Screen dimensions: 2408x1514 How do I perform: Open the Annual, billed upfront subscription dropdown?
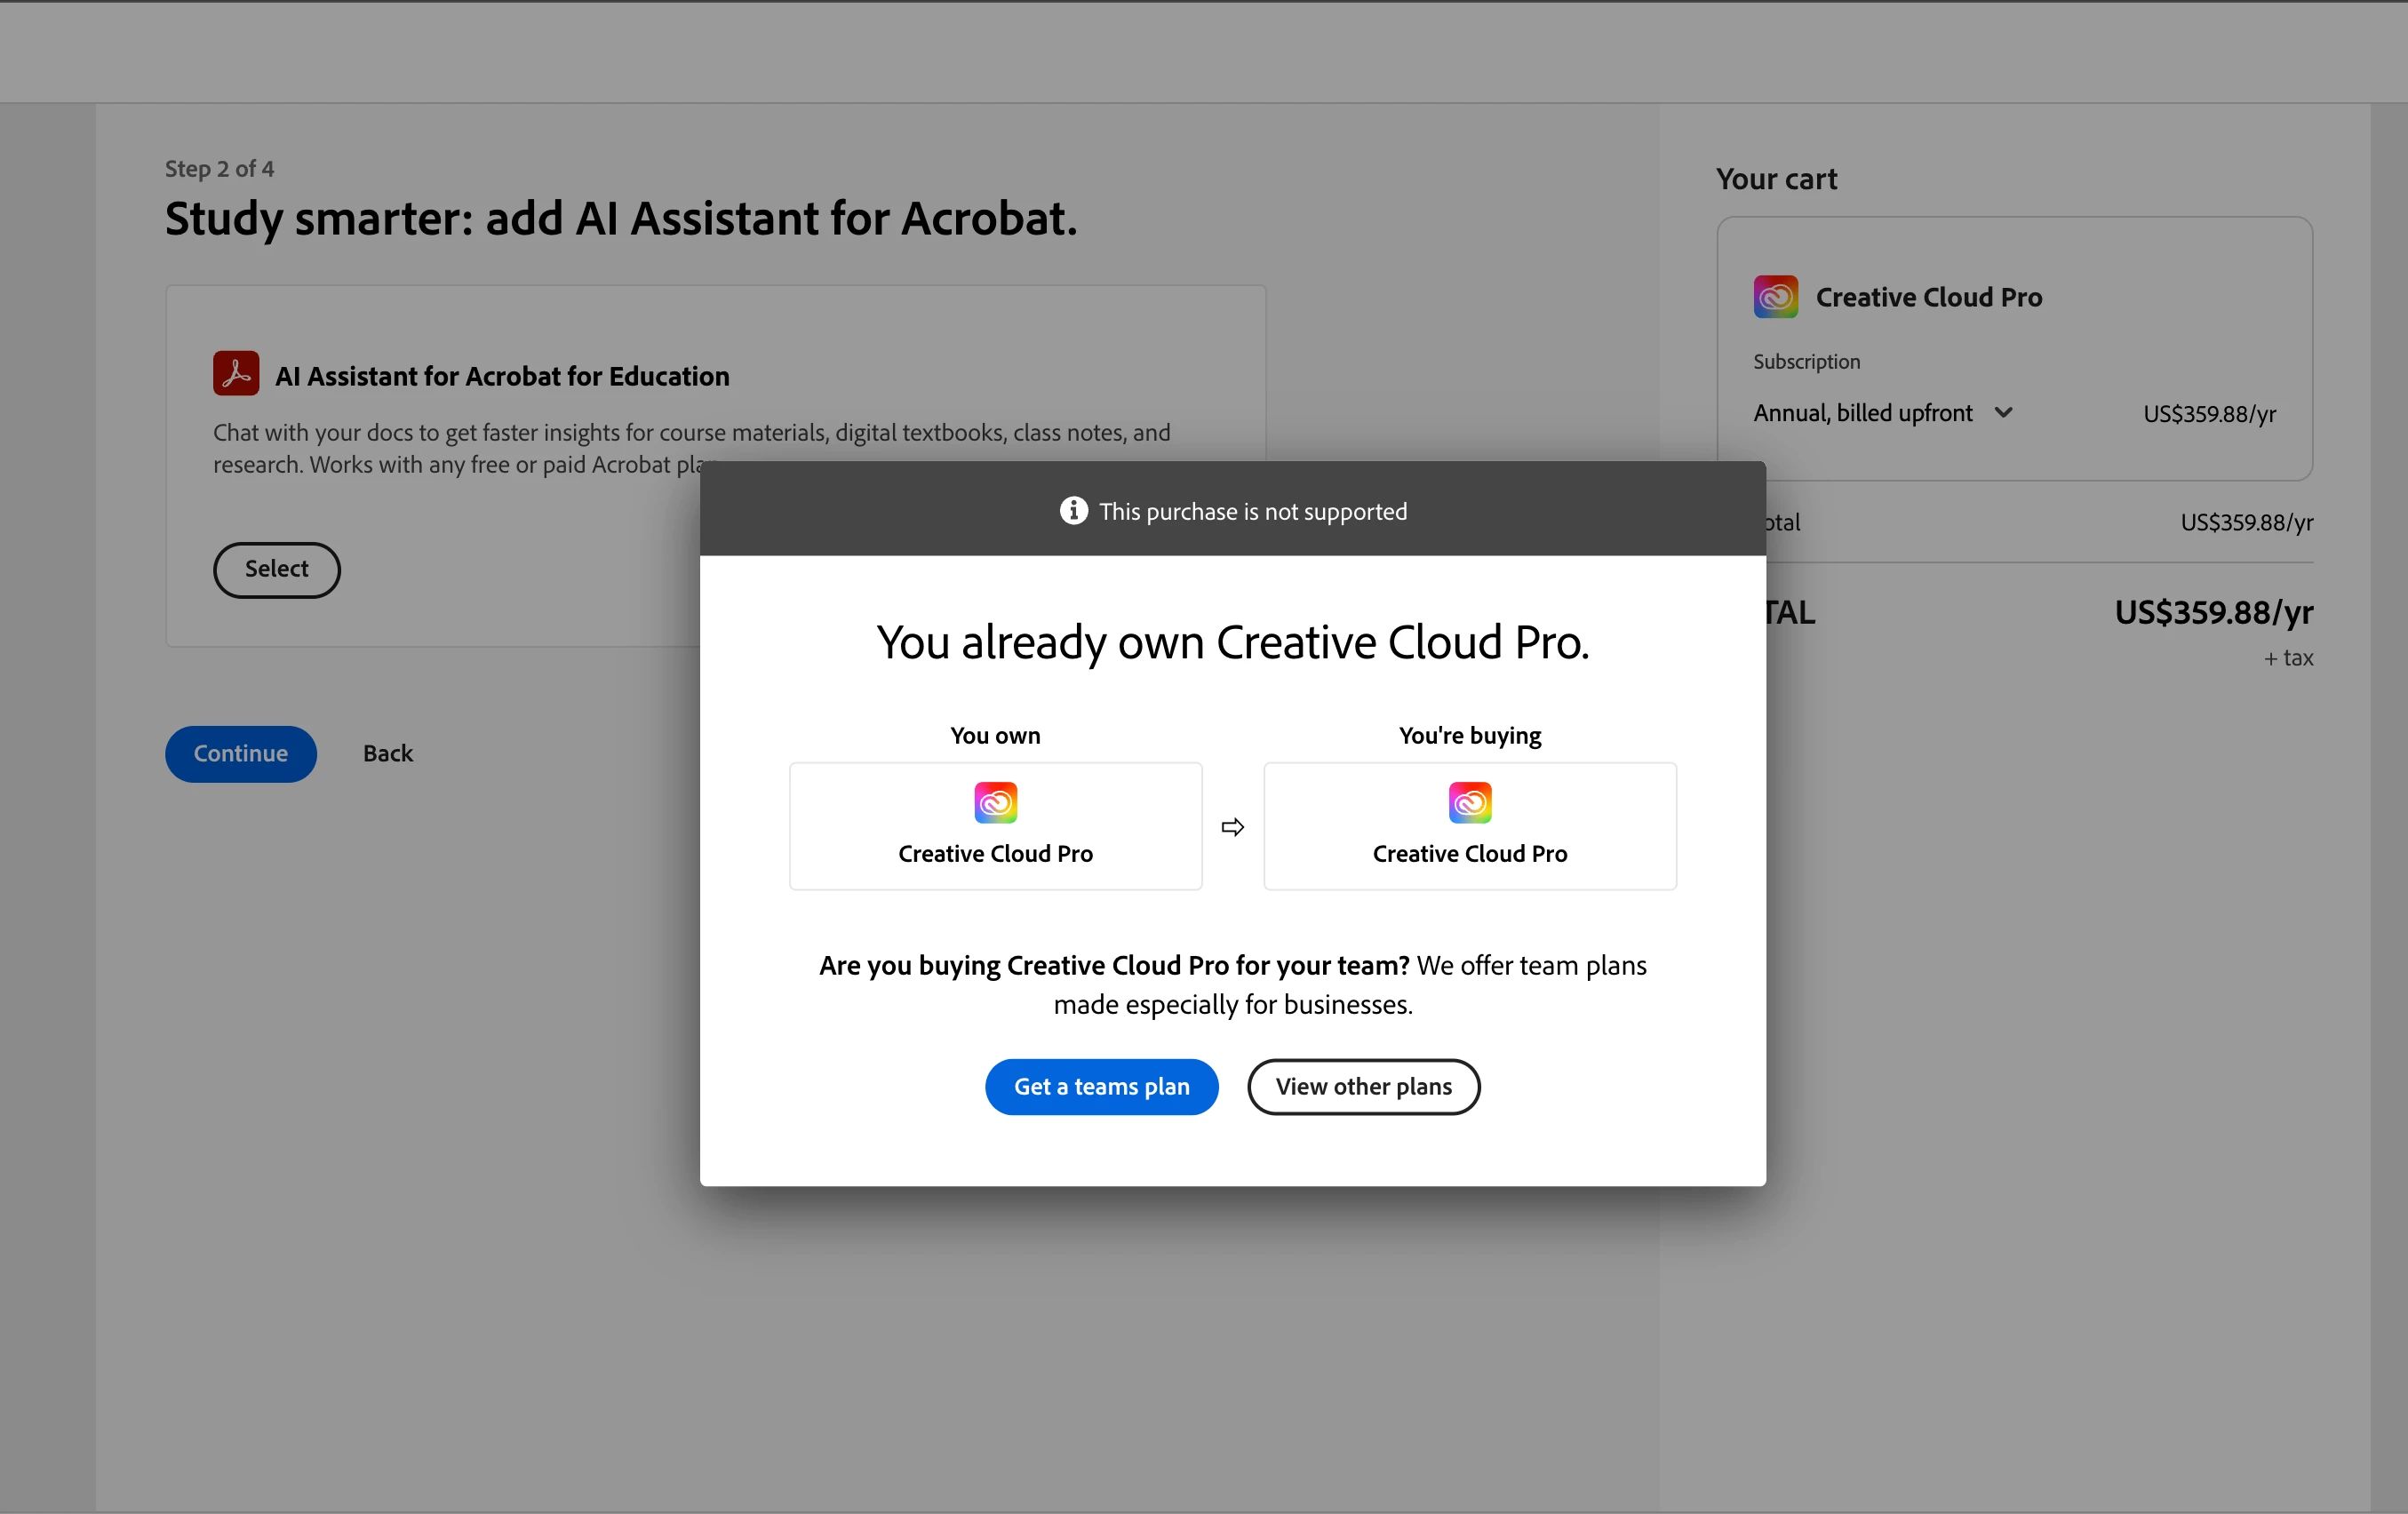click(x=1863, y=413)
